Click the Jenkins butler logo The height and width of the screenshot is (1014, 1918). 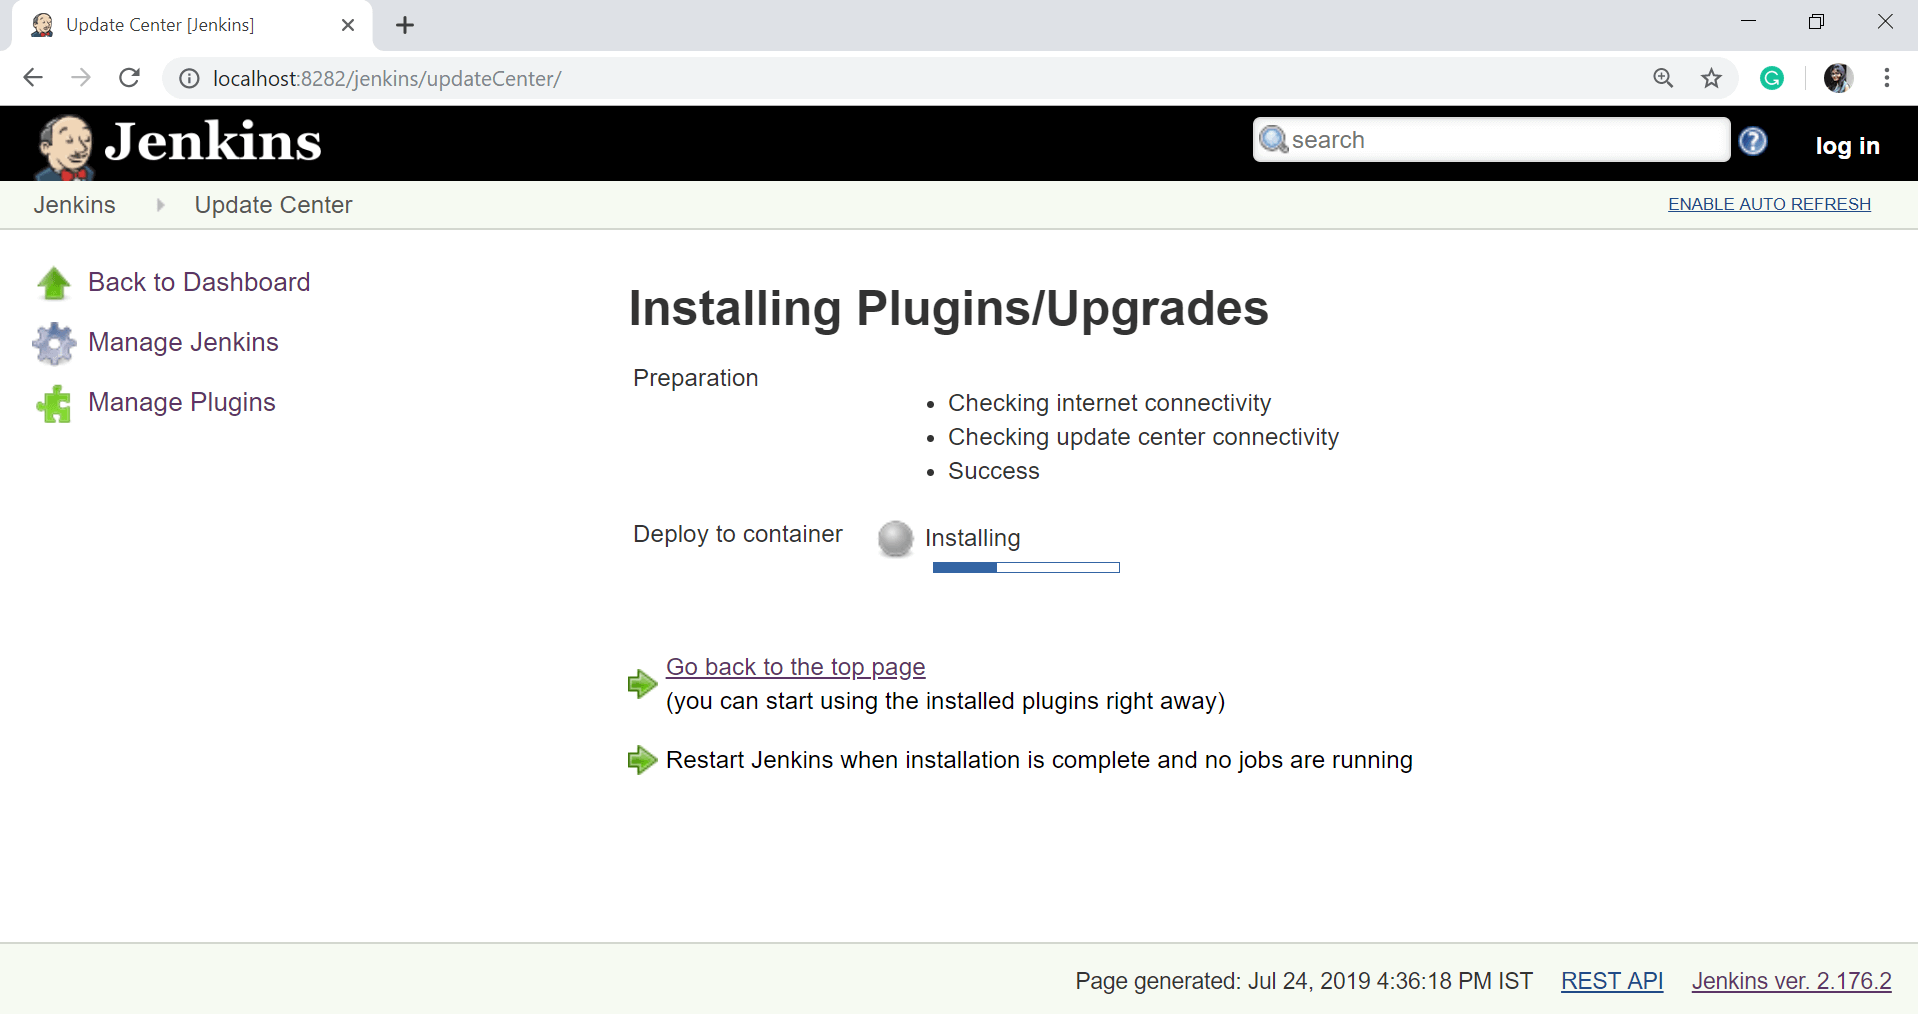(65, 146)
